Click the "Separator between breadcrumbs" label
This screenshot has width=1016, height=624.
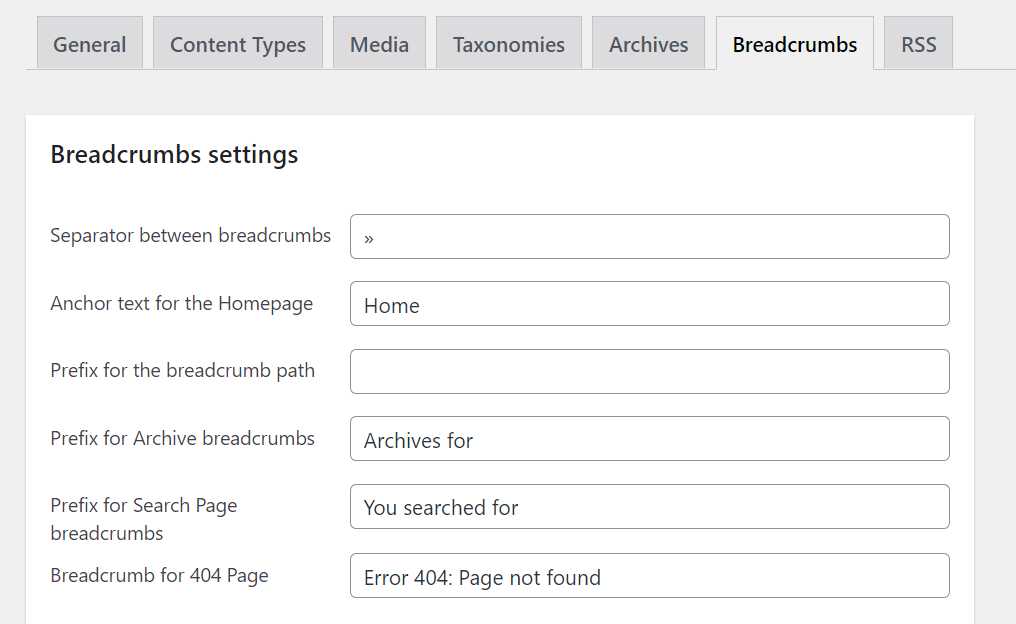tap(190, 236)
